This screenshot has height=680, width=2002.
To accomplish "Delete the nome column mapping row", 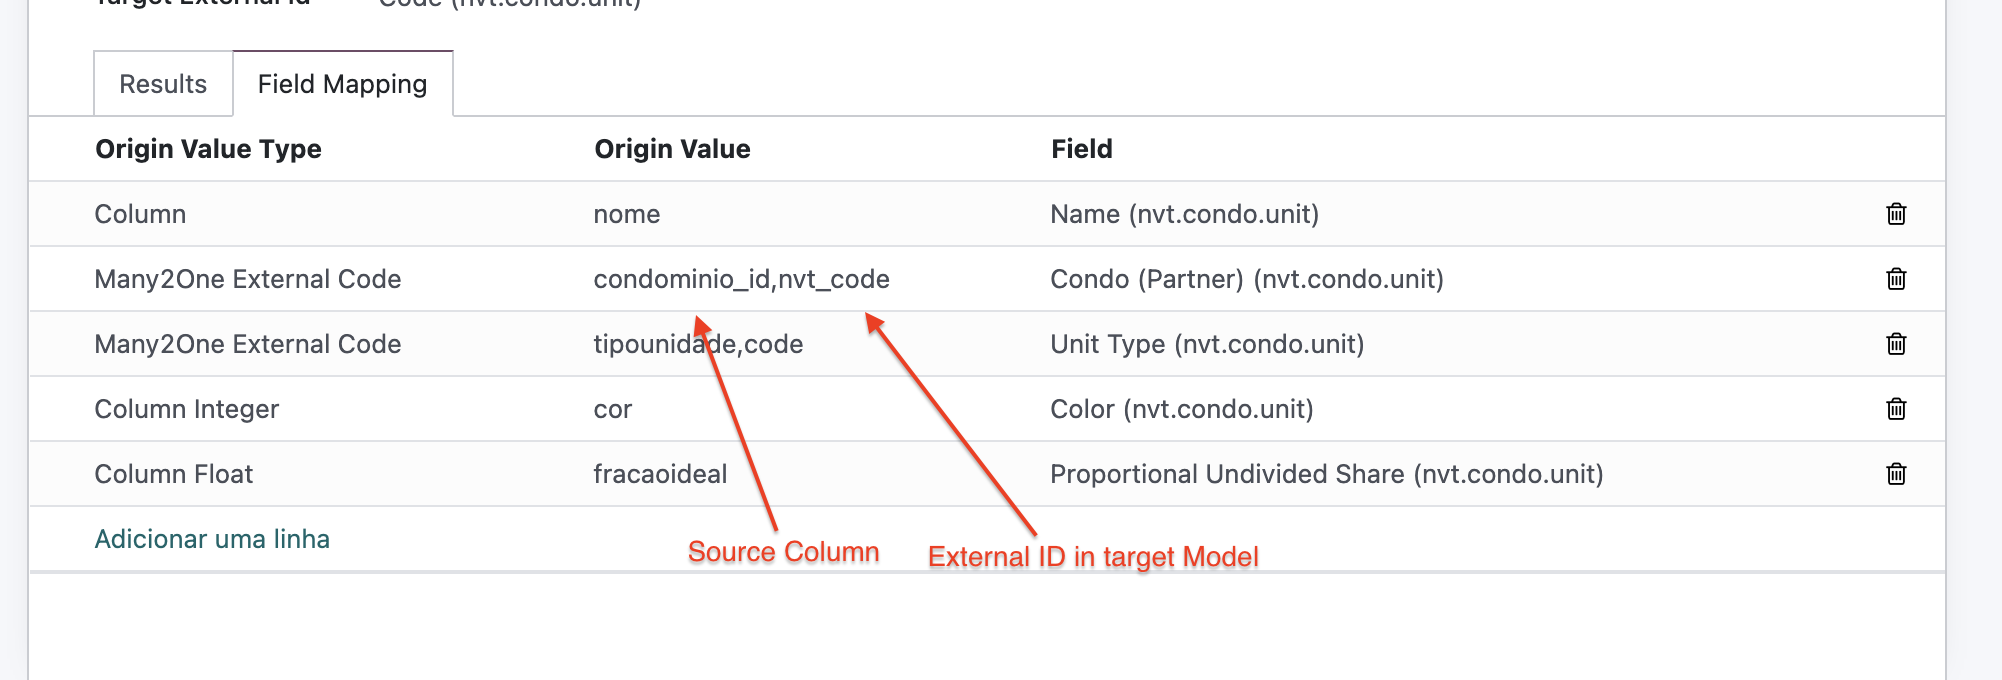I will [x=1896, y=214].
